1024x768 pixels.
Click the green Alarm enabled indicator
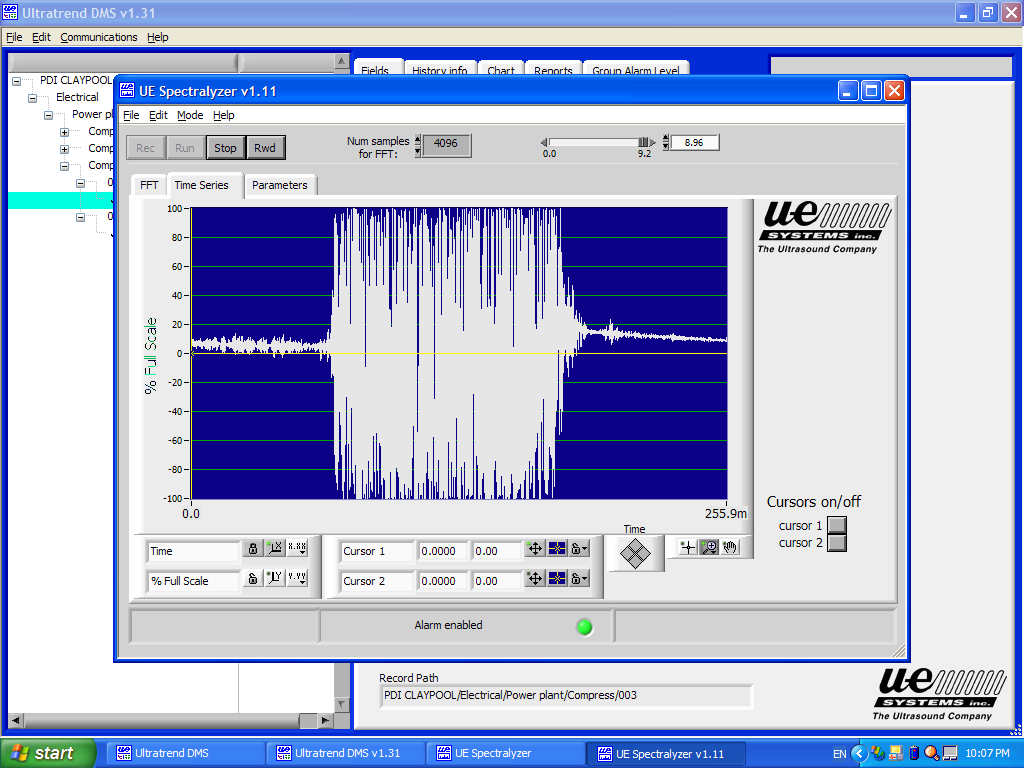click(x=584, y=627)
